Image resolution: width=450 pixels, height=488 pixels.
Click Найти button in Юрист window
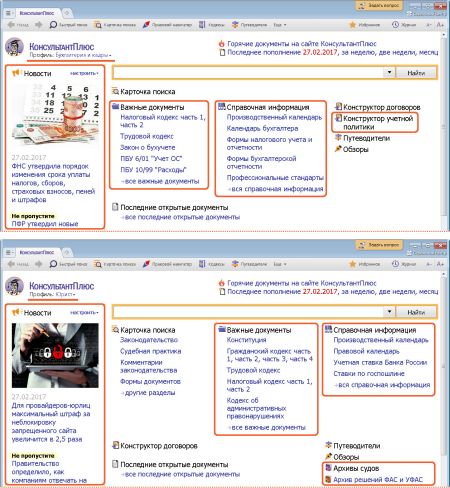(x=416, y=312)
